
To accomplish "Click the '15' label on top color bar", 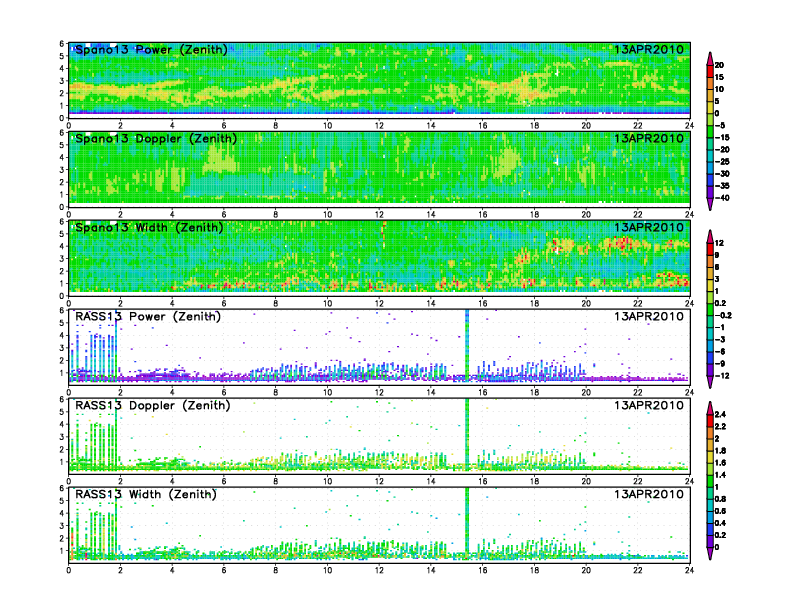I will [719, 77].
